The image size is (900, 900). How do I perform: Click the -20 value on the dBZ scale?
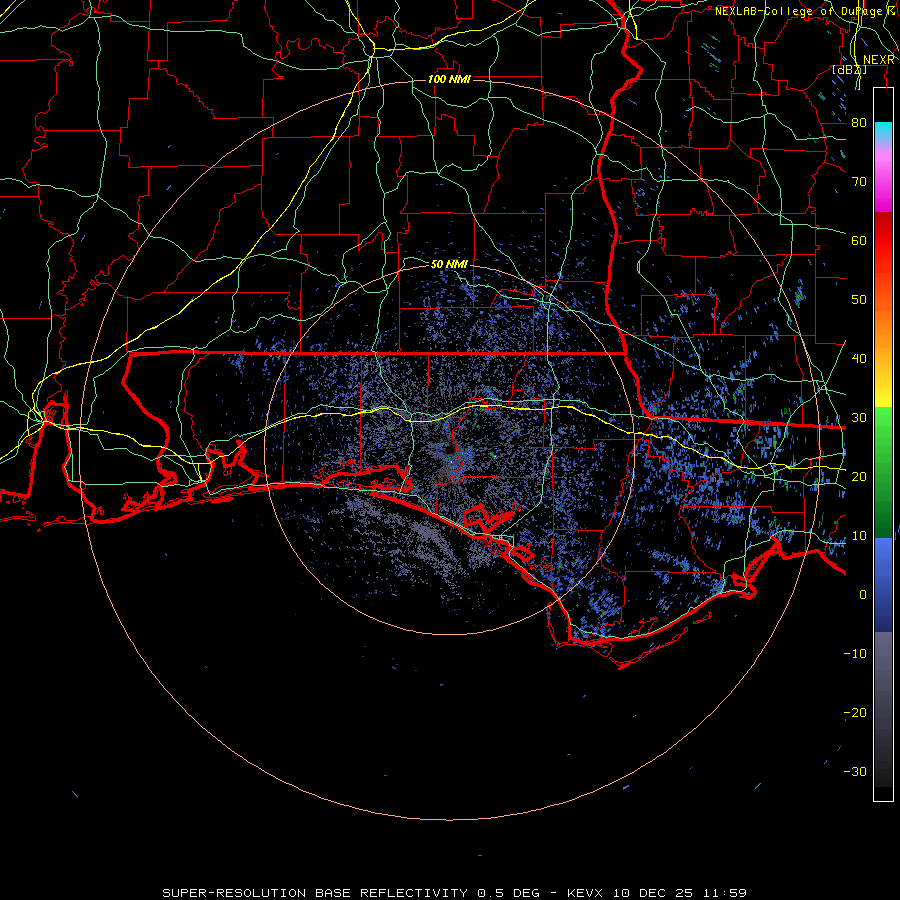coord(855,712)
